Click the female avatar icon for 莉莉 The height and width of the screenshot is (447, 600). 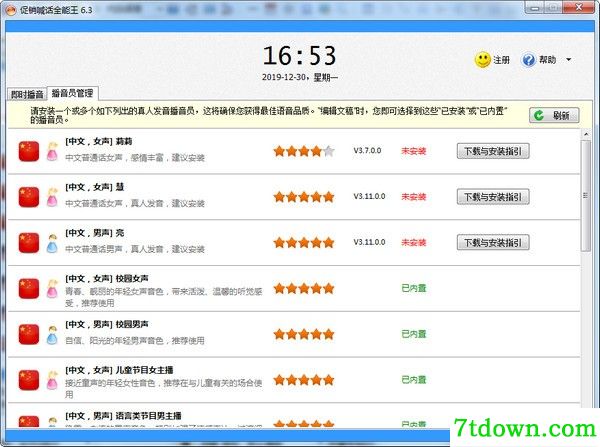coord(52,152)
